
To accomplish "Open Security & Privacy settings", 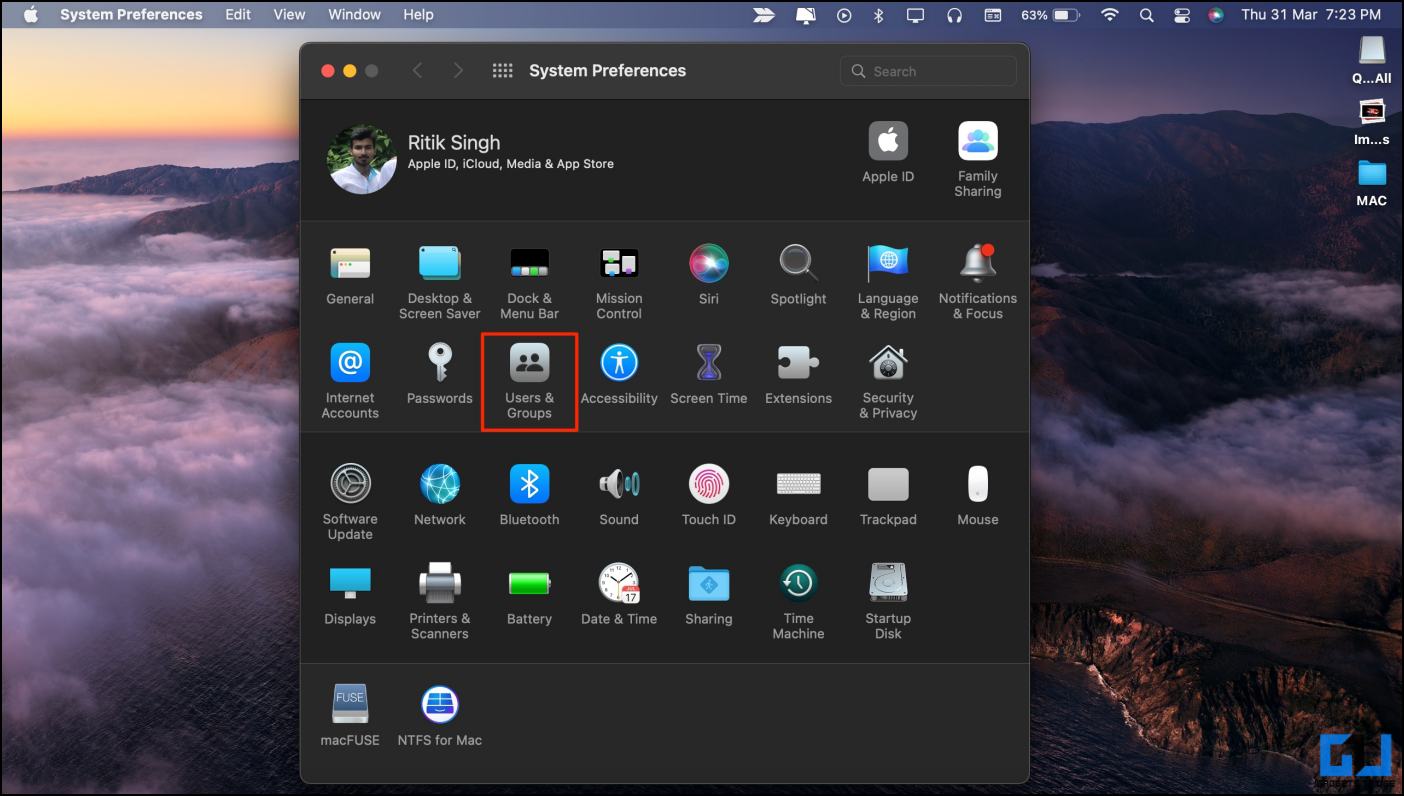I will [888, 382].
